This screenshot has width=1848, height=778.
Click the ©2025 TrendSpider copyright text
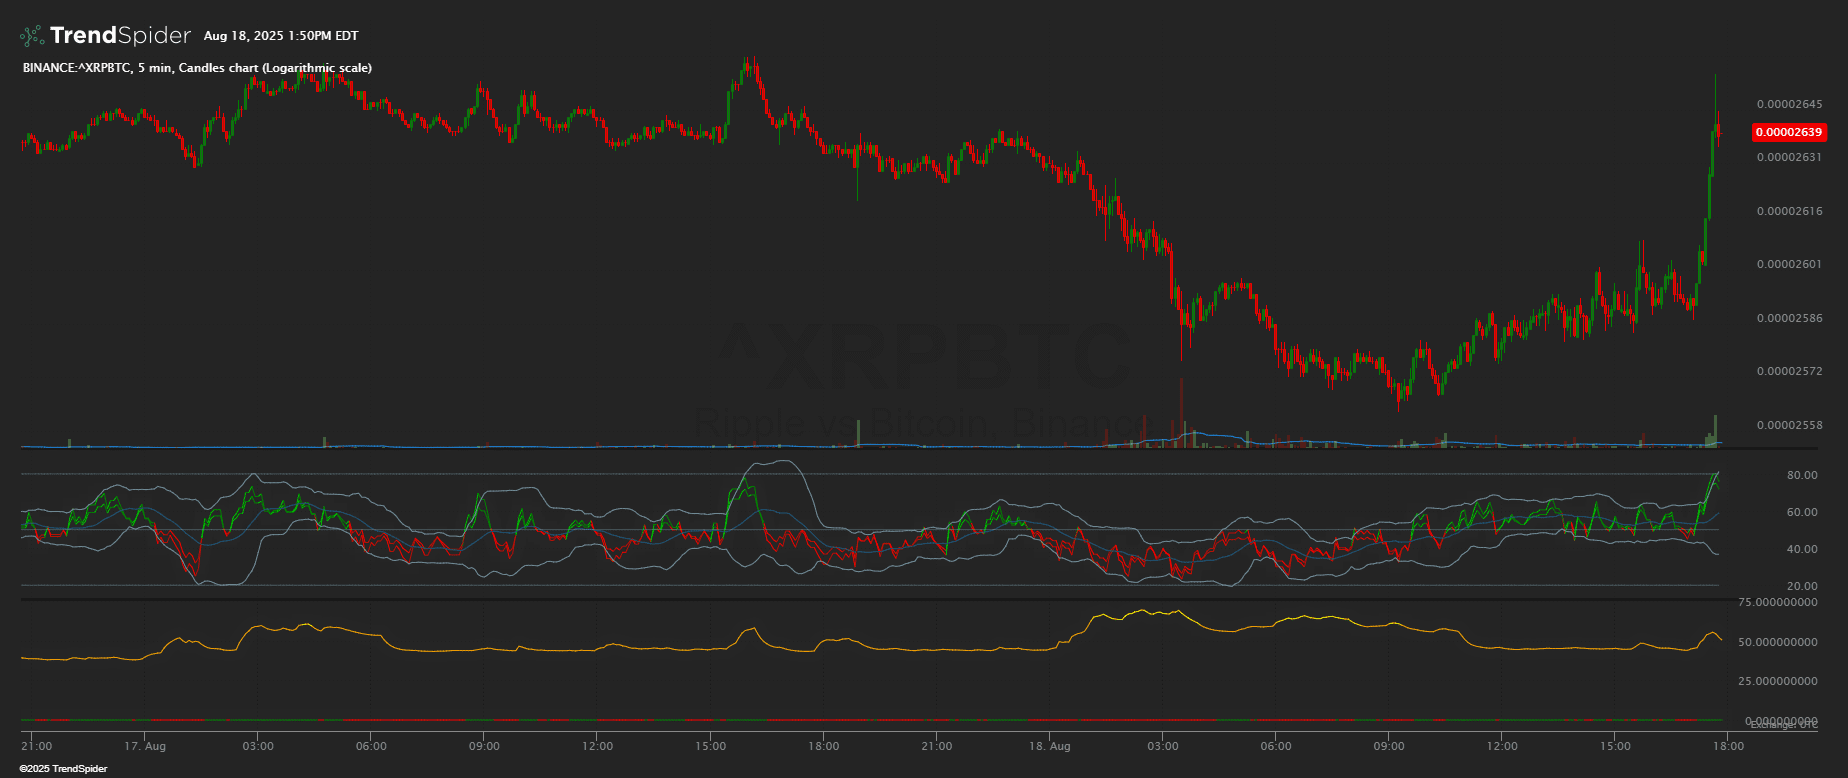coord(63,769)
